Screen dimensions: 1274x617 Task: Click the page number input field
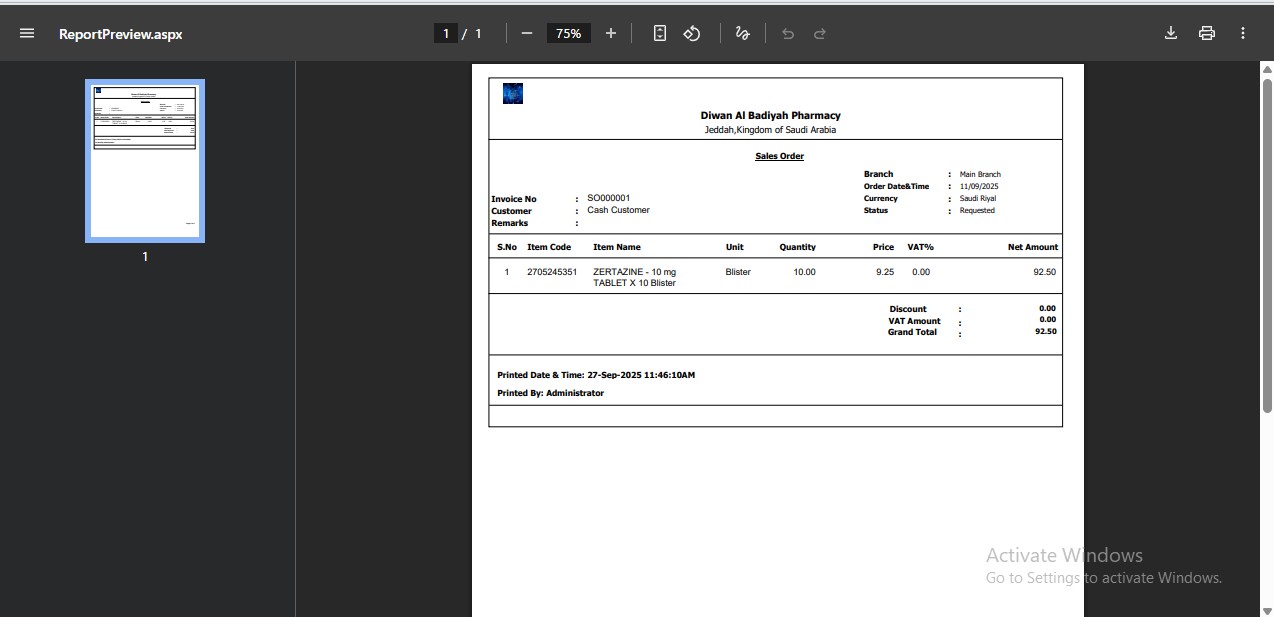click(x=445, y=34)
